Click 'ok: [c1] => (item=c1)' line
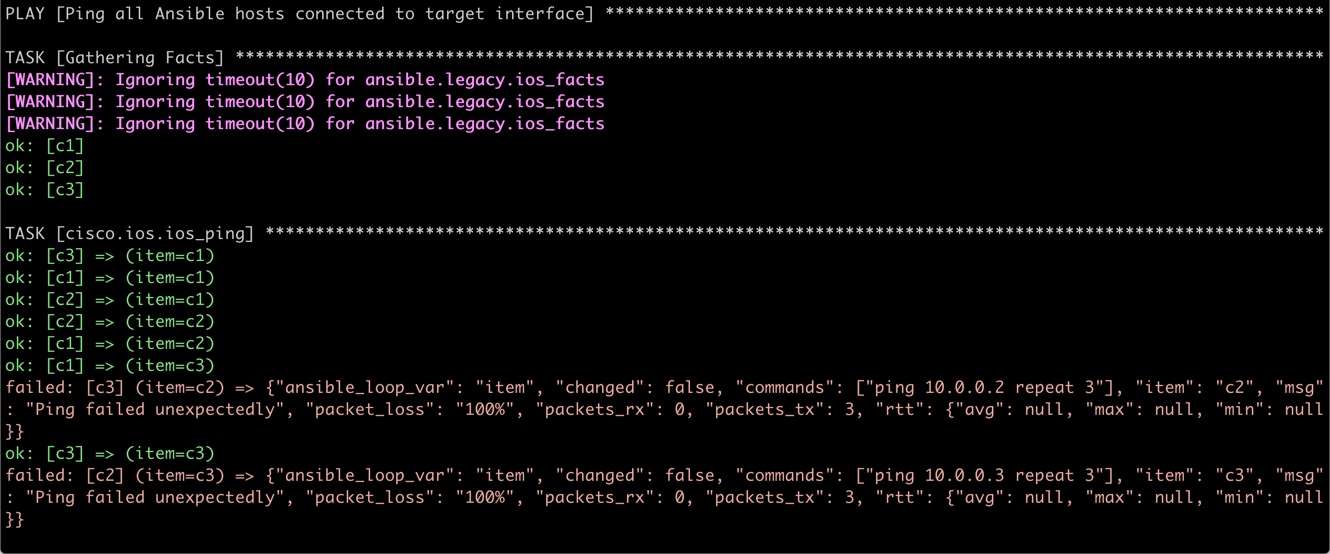This screenshot has height=554, width=1330. 110,278
